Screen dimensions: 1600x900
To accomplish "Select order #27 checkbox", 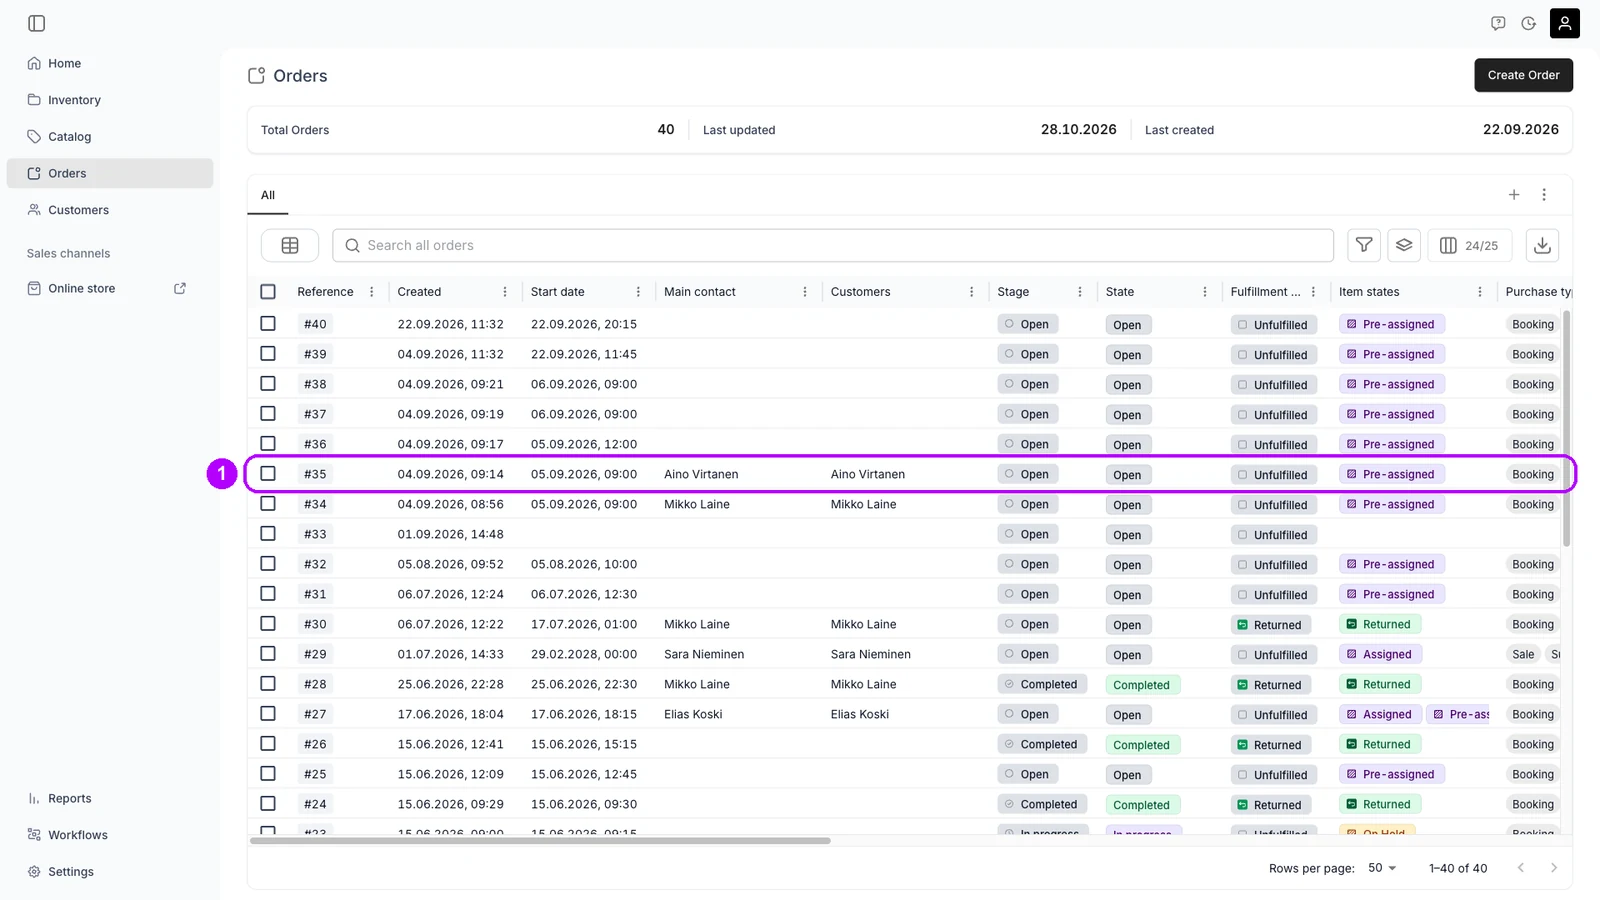I will [268, 714].
